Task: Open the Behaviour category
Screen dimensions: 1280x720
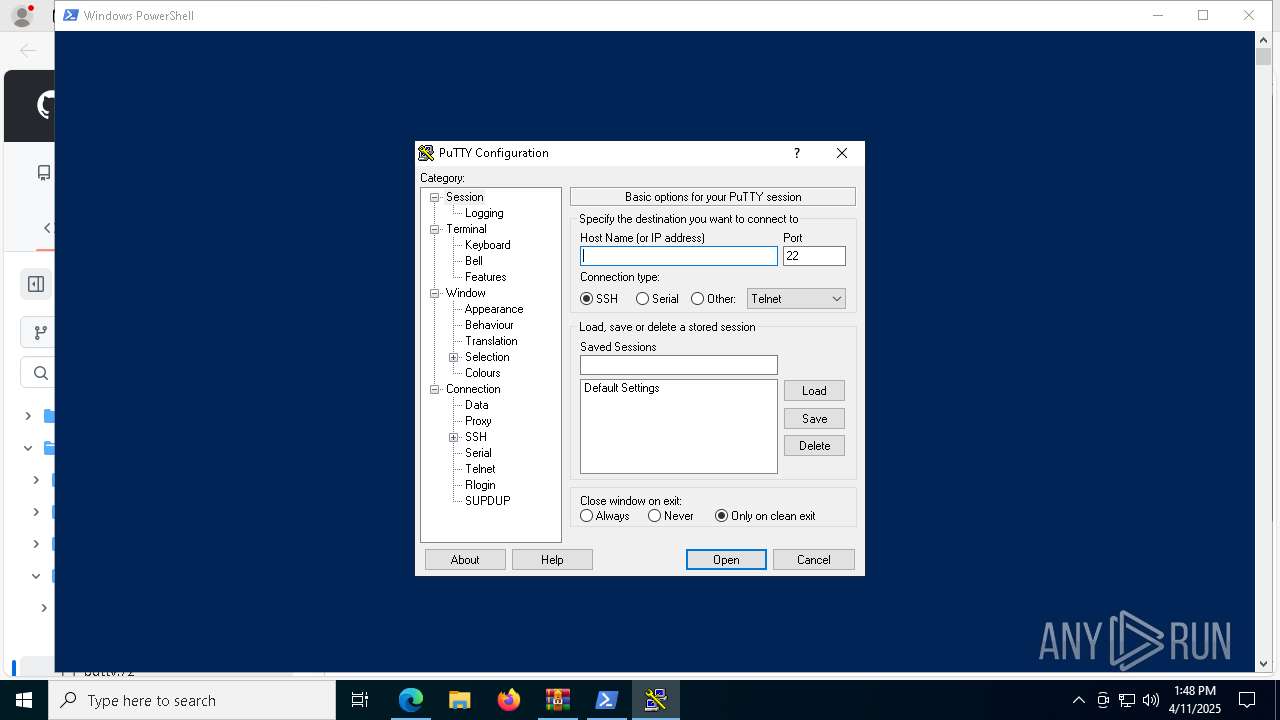Action: coord(489,325)
